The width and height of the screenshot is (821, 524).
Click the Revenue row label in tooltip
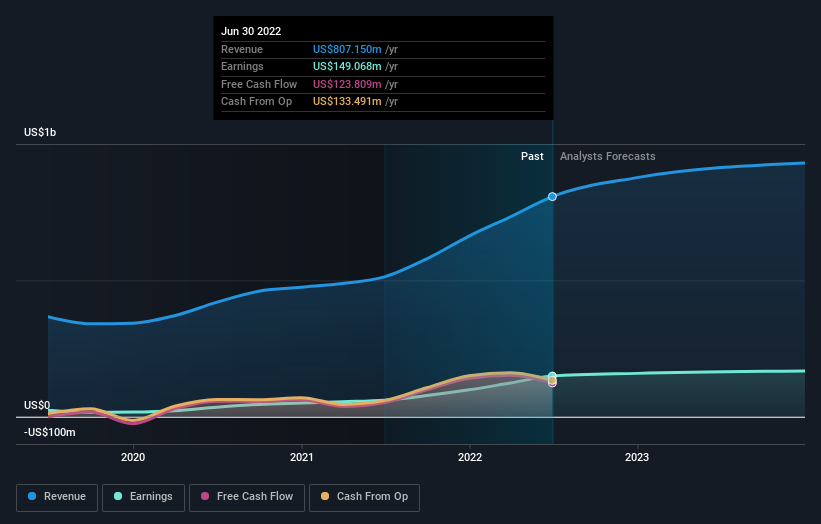(242, 49)
